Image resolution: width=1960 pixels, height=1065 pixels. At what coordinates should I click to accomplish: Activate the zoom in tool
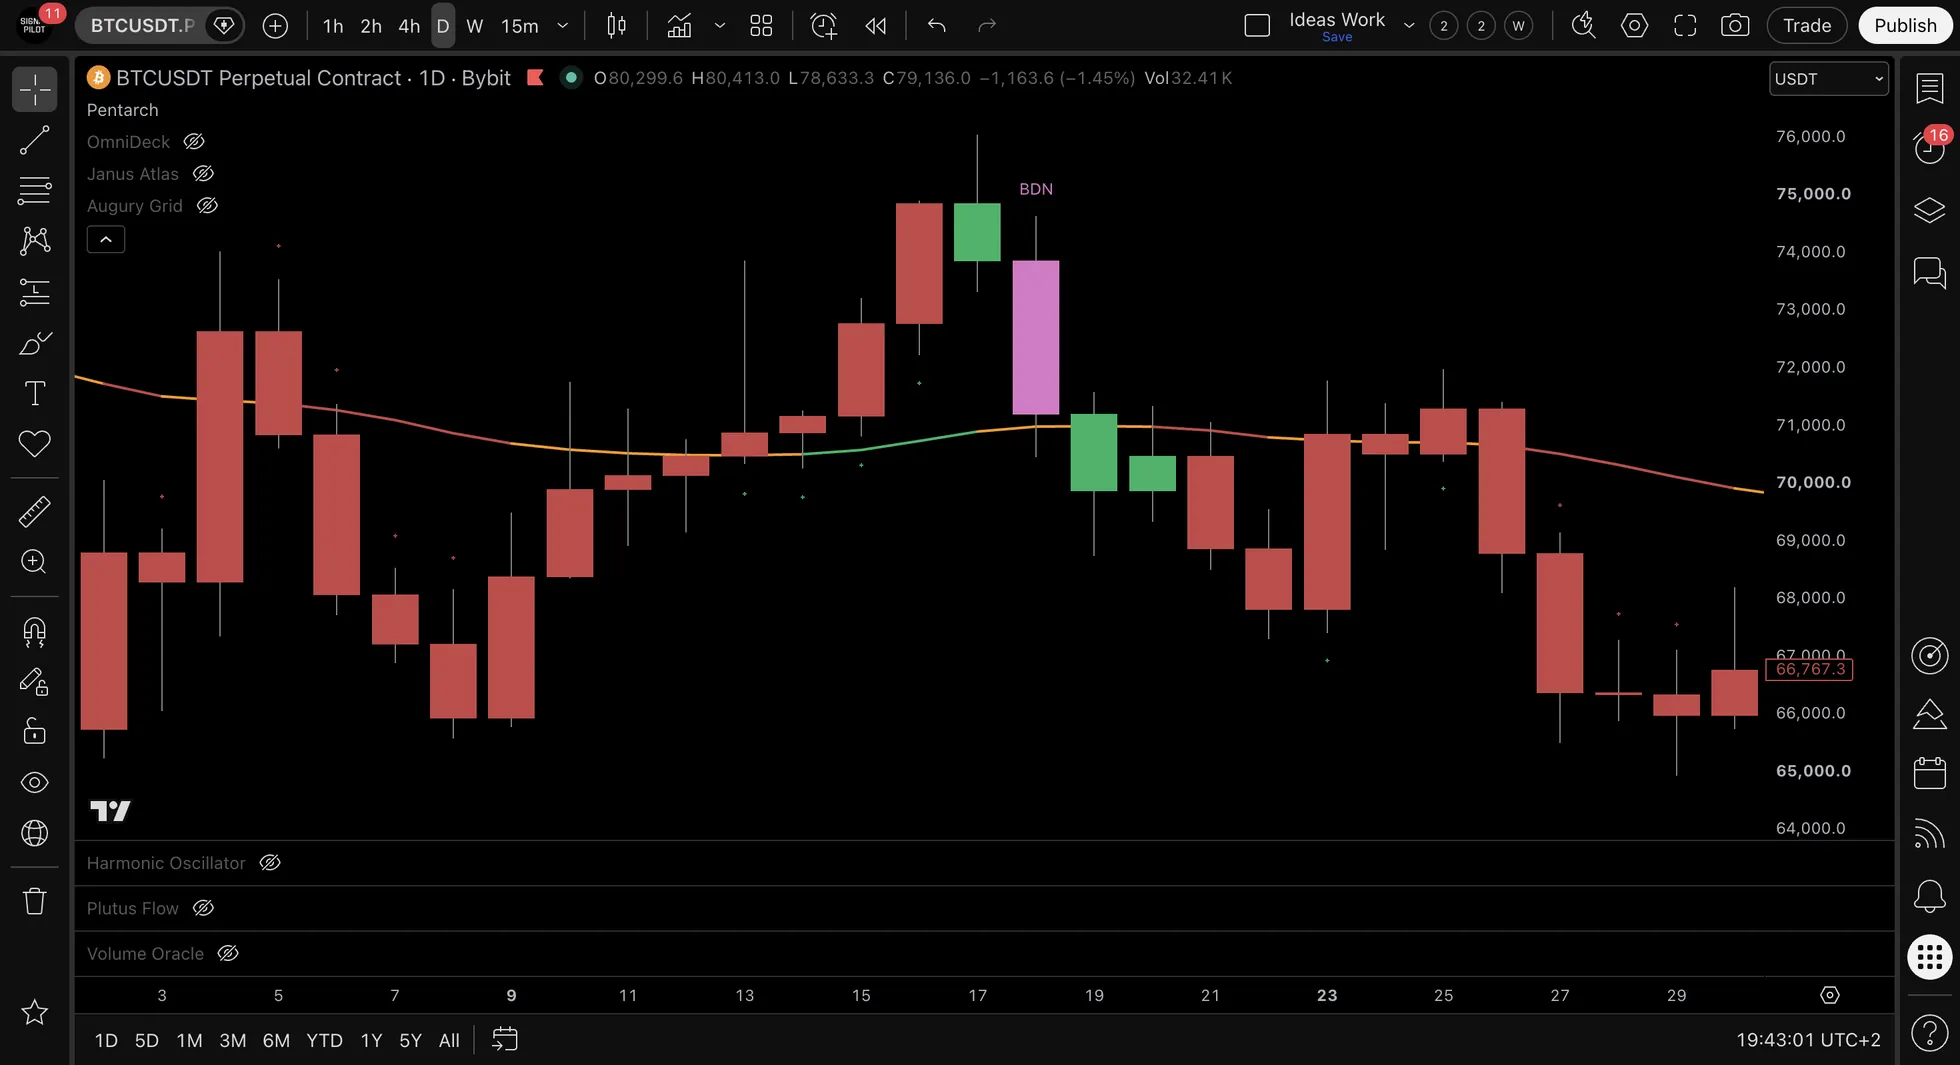coord(35,561)
